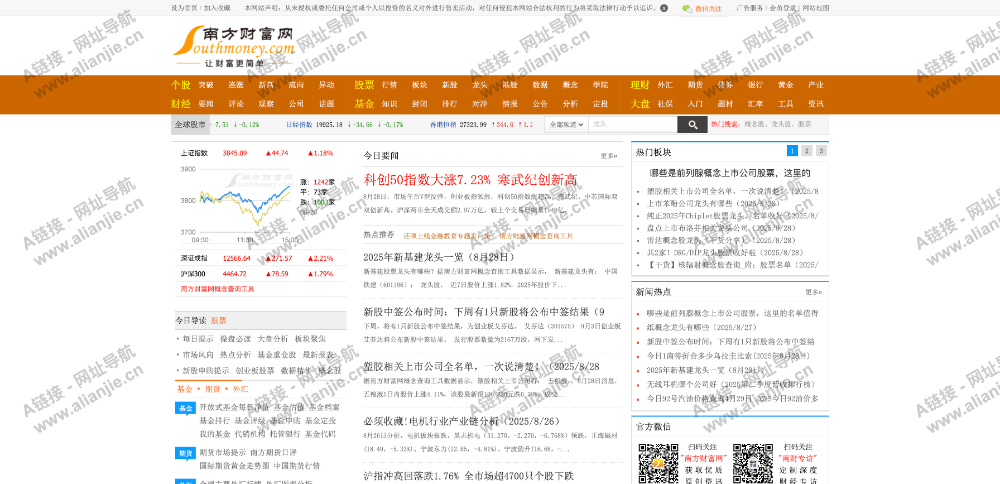Click 概念 in the nav bar
Screen dimensions: 1000x484
[x=570, y=85]
